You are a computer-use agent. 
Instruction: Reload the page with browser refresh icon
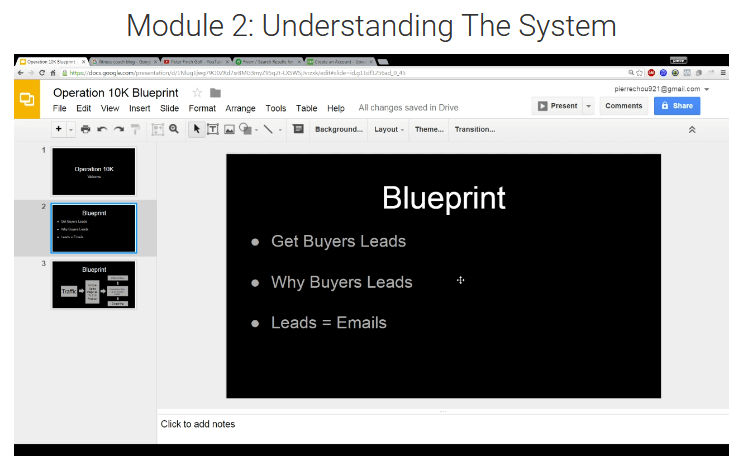42,73
